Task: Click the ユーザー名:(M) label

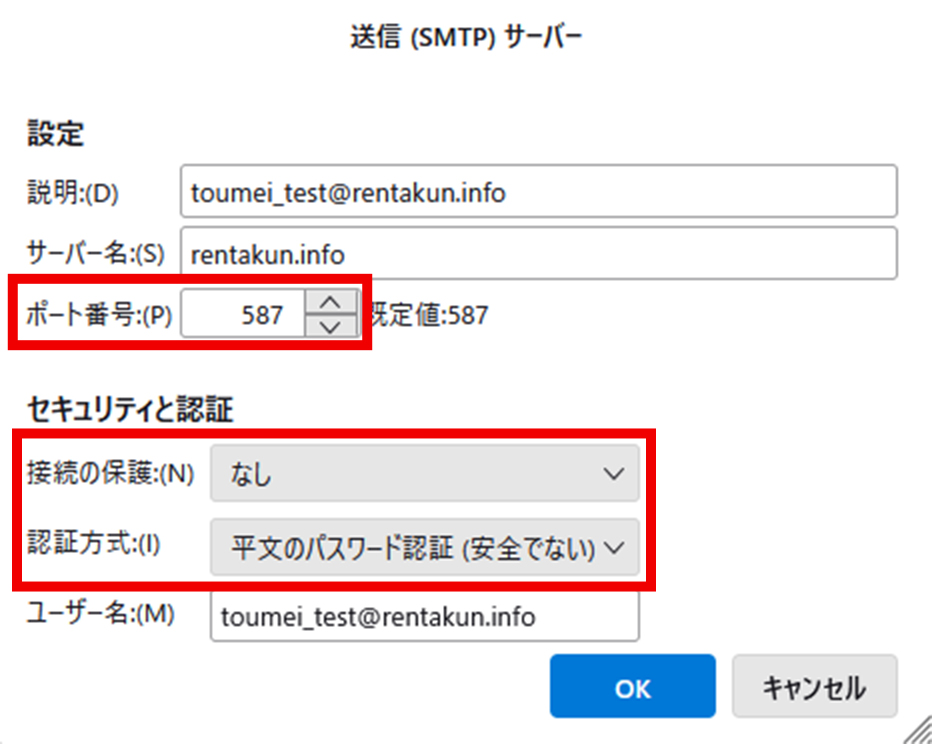Action: [100, 615]
